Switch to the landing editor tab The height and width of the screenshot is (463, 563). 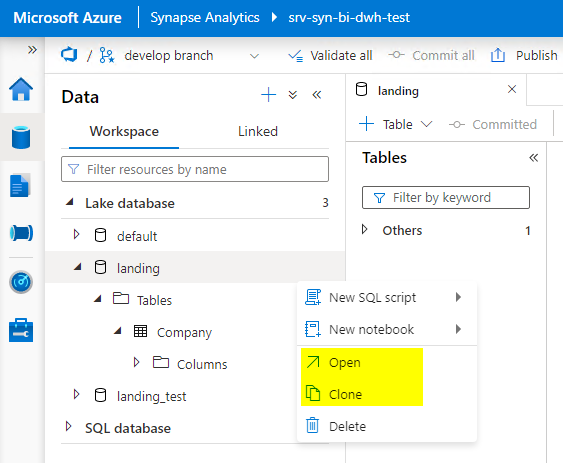tap(398, 91)
